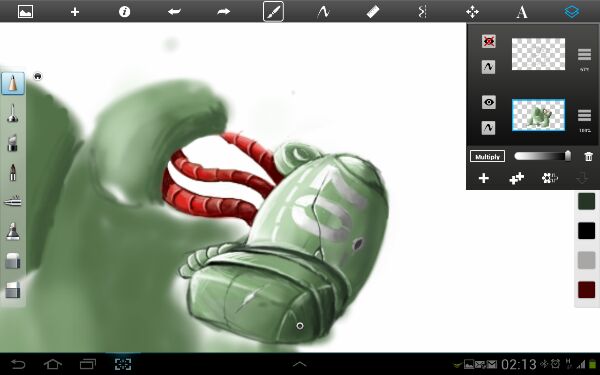Viewport: 600px width, 375px height.
Task: Pick the dark red color swatch
Action: [586, 290]
